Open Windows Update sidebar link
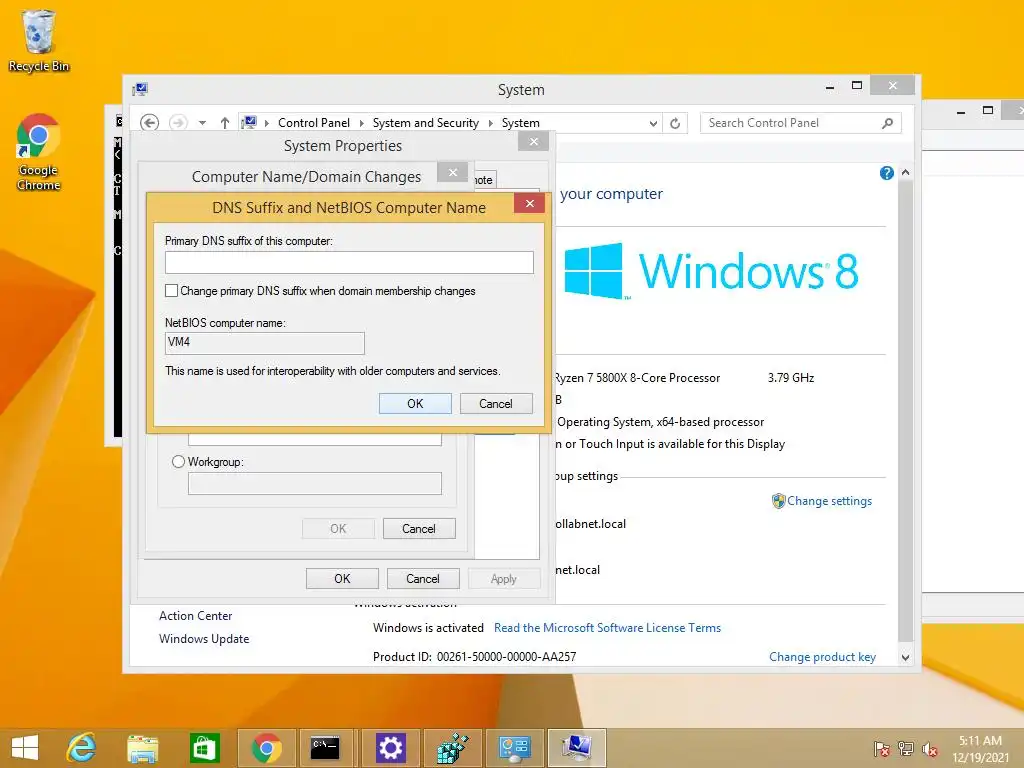The height and width of the screenshot is (768, 1024). 204,639
